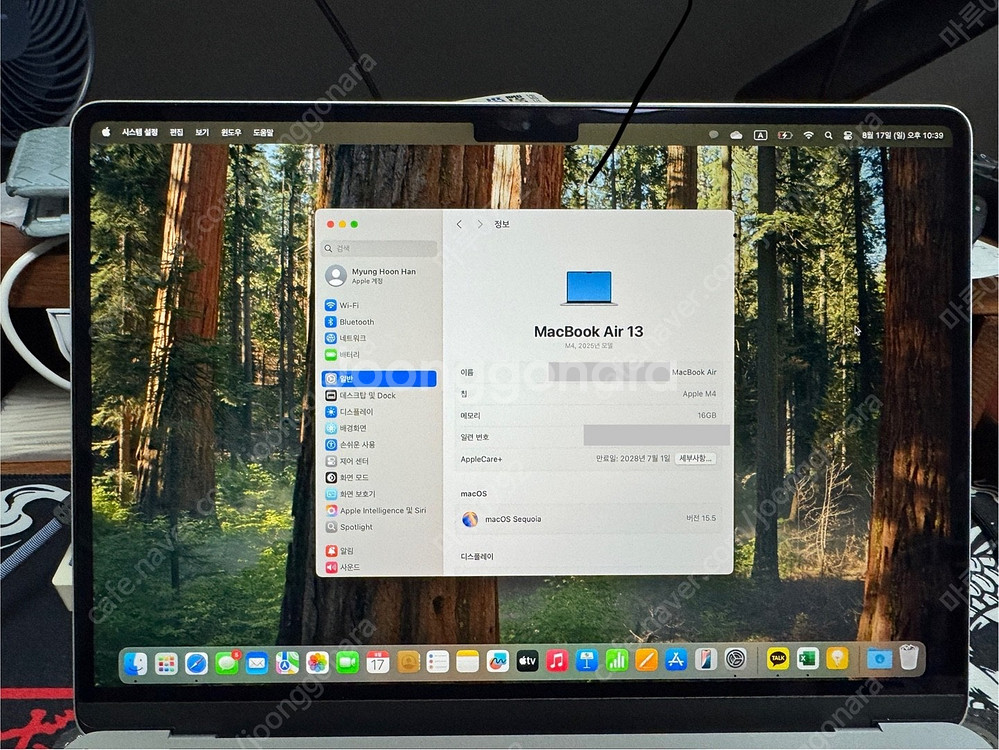999x750 pixels.
Task: Open Control Center from menu bar
Action: tap(848, 135)
